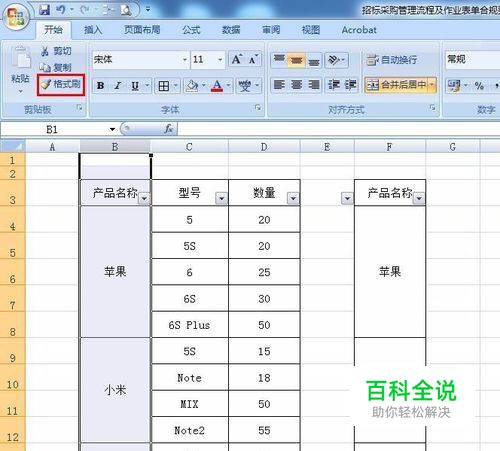
Task: Switch to the 插入 tab
Action: click(x=93, y=30)
